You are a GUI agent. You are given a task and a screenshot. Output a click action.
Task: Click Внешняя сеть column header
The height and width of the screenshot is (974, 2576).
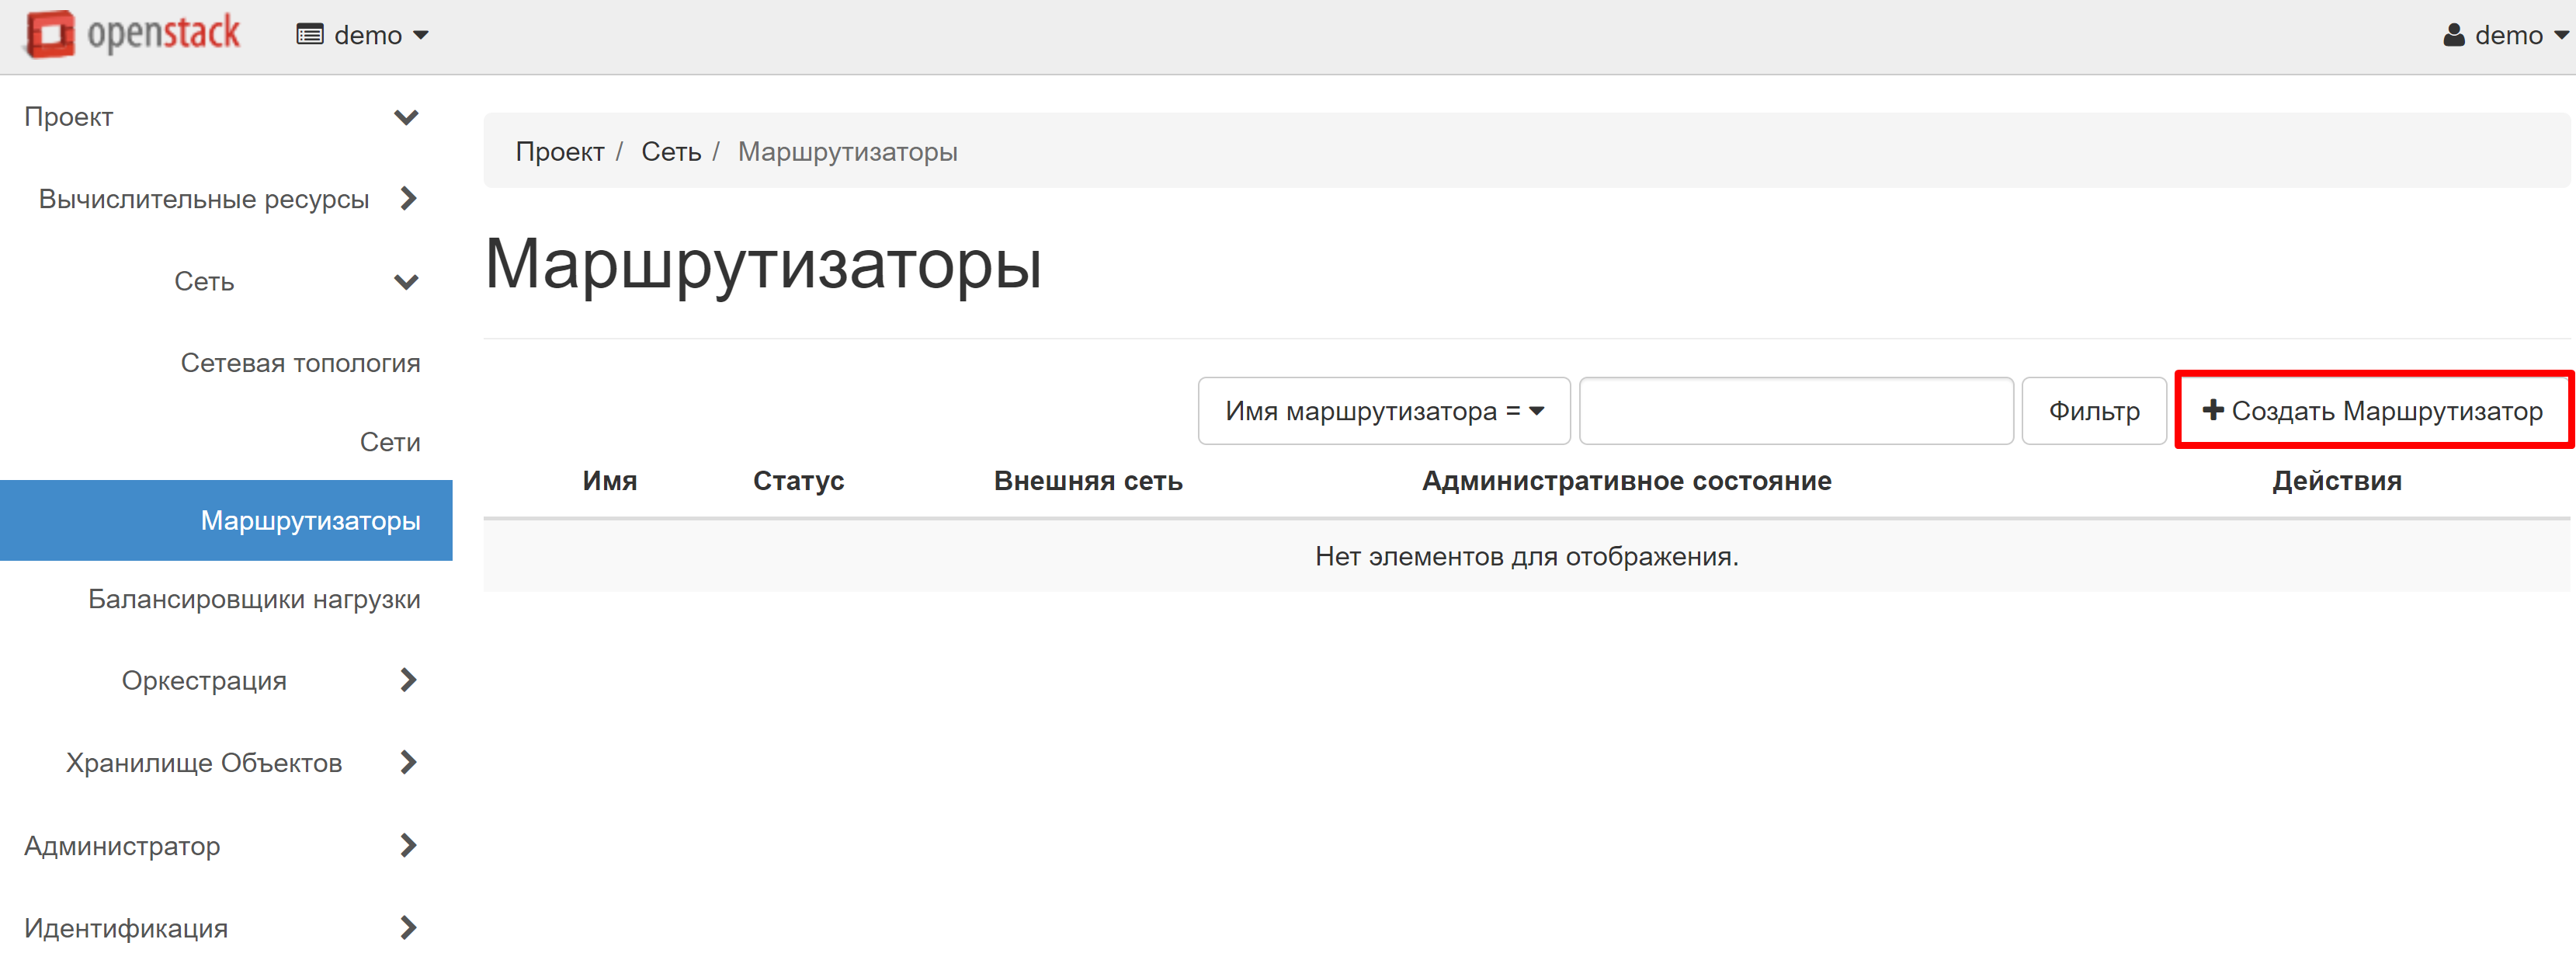[x=1087, y=481]
